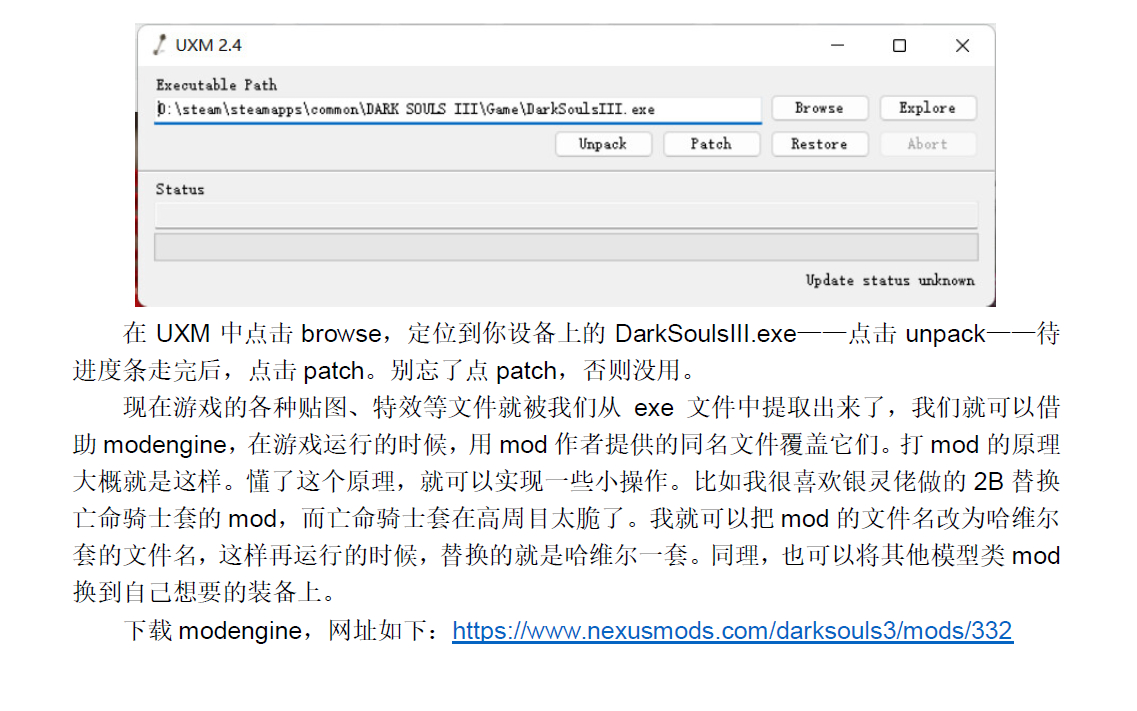
Task: Click the 'UXM 2.4' window title
Action: [x=208, y=45]
